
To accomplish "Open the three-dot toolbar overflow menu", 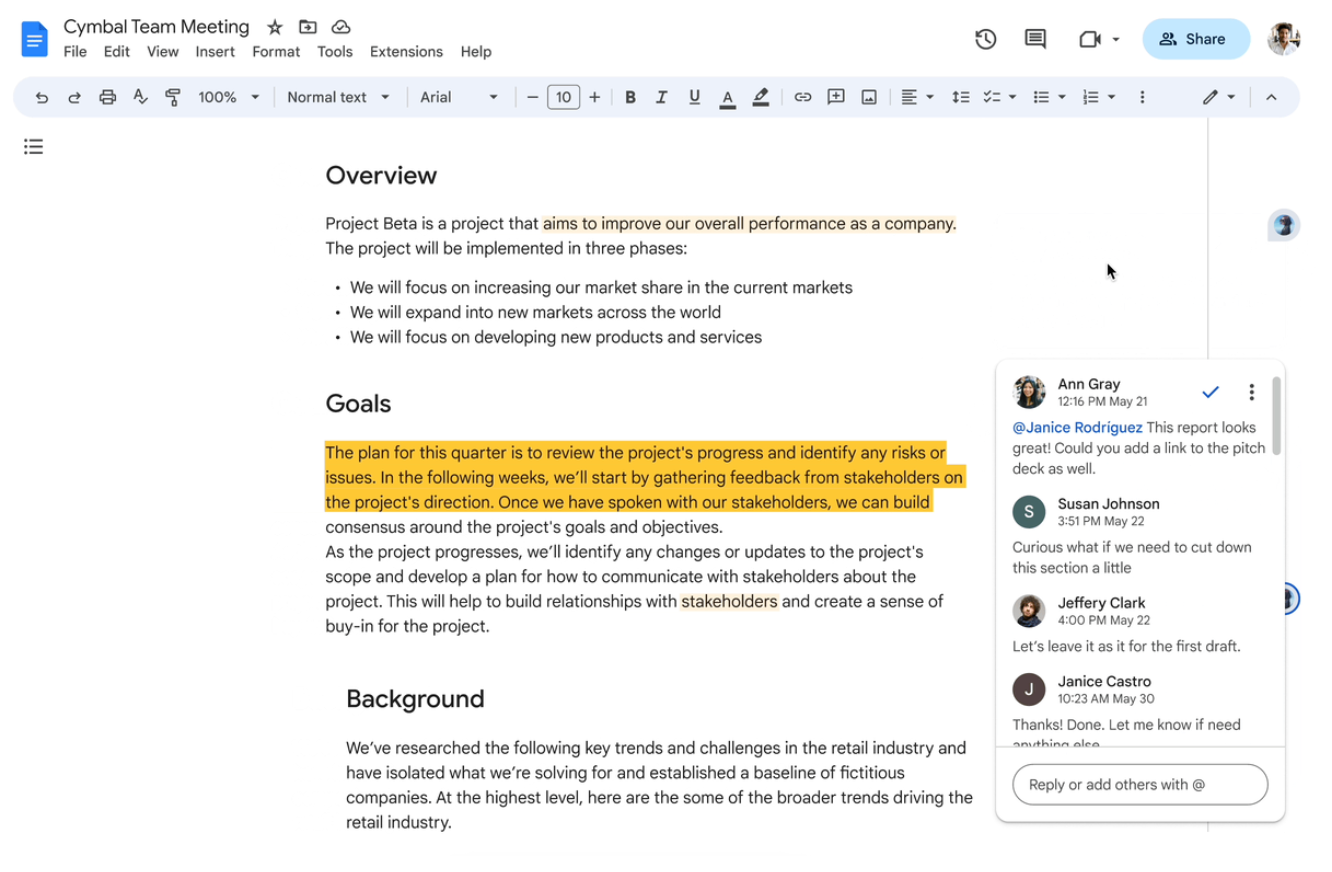I will coord(1142,97).
